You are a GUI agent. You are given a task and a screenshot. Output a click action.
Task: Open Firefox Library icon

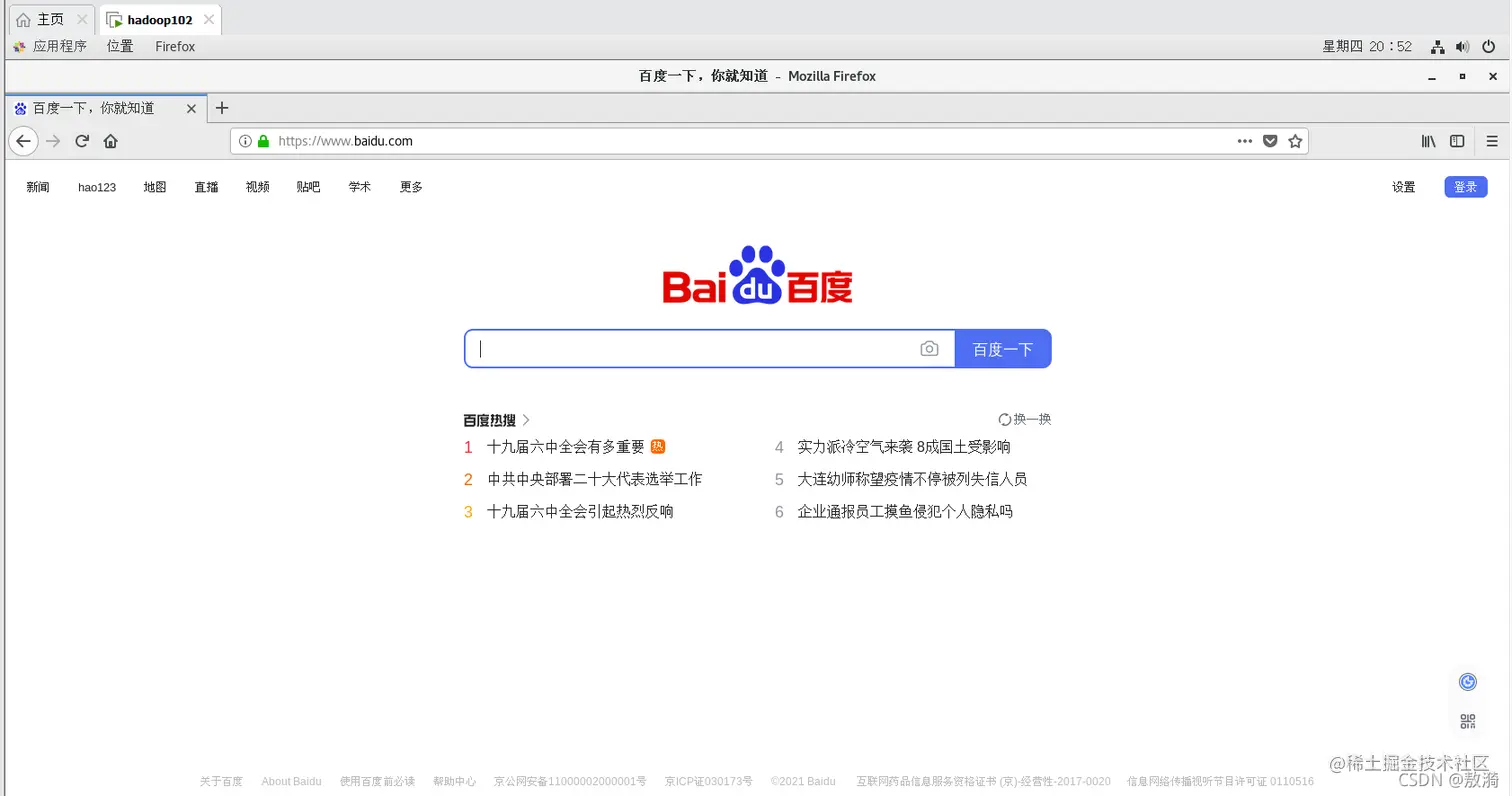(x=1429, y=141)
